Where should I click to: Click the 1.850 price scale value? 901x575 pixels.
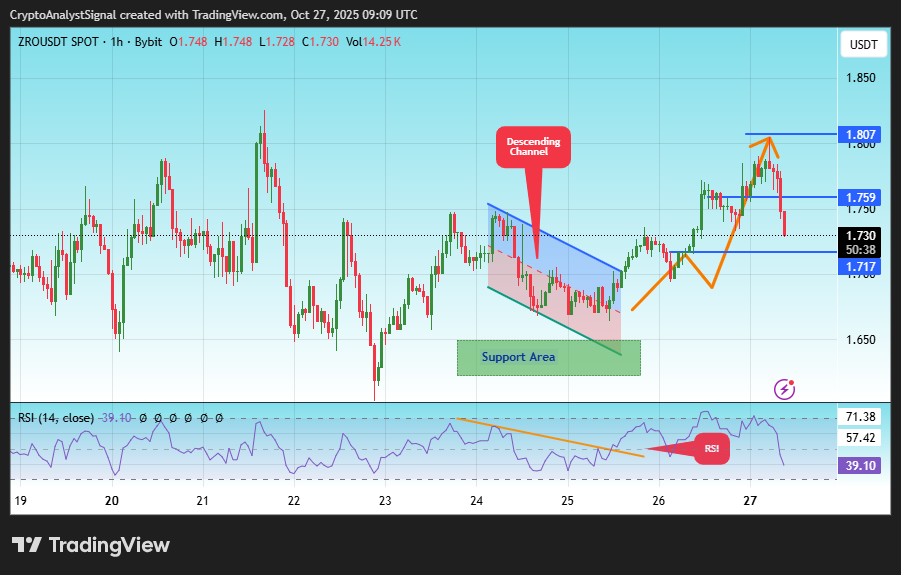pos(861,78)
